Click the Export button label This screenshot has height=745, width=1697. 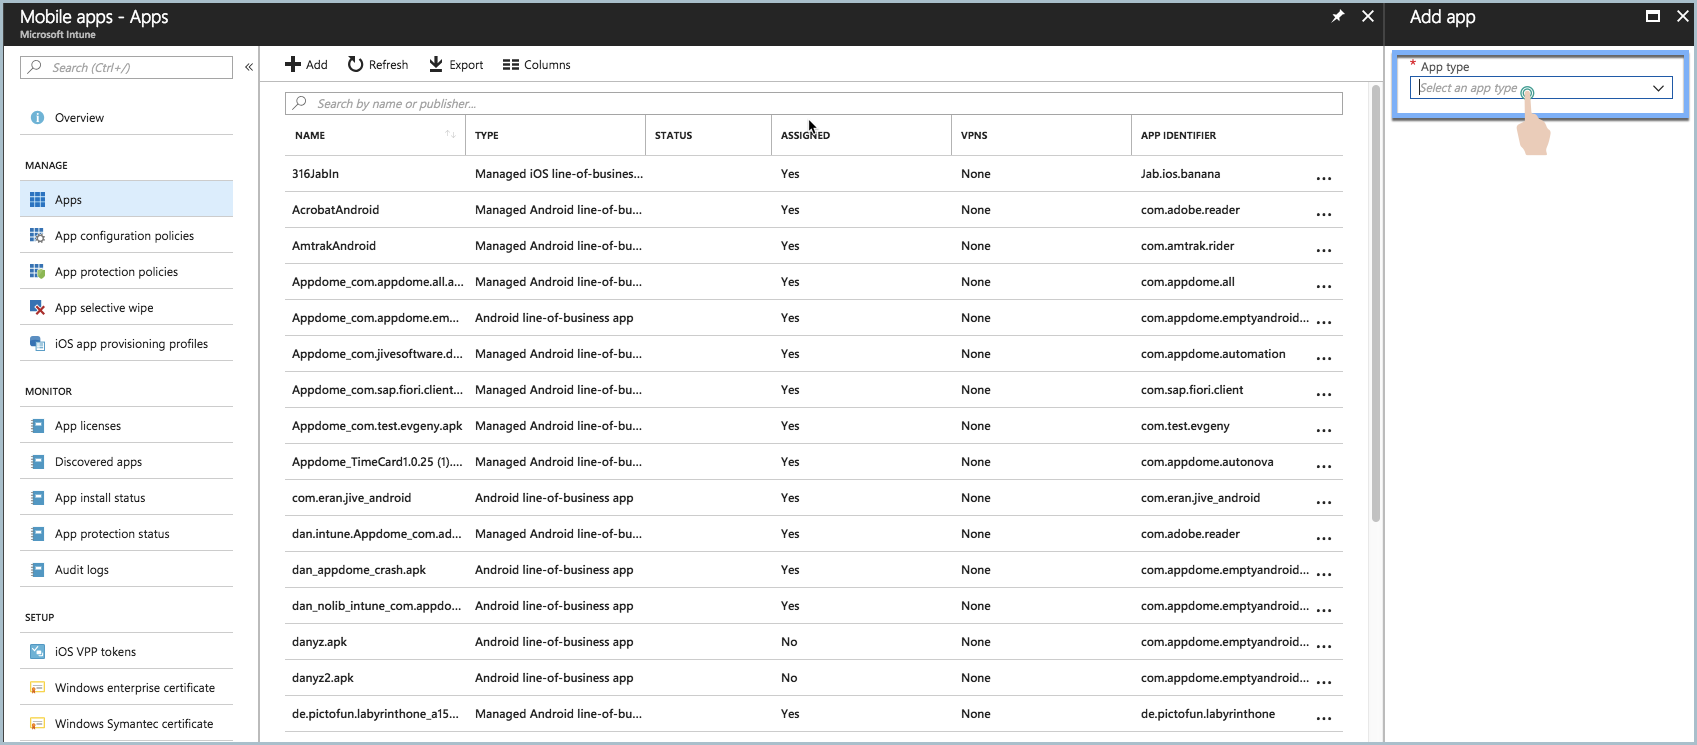tap(466, 65)
